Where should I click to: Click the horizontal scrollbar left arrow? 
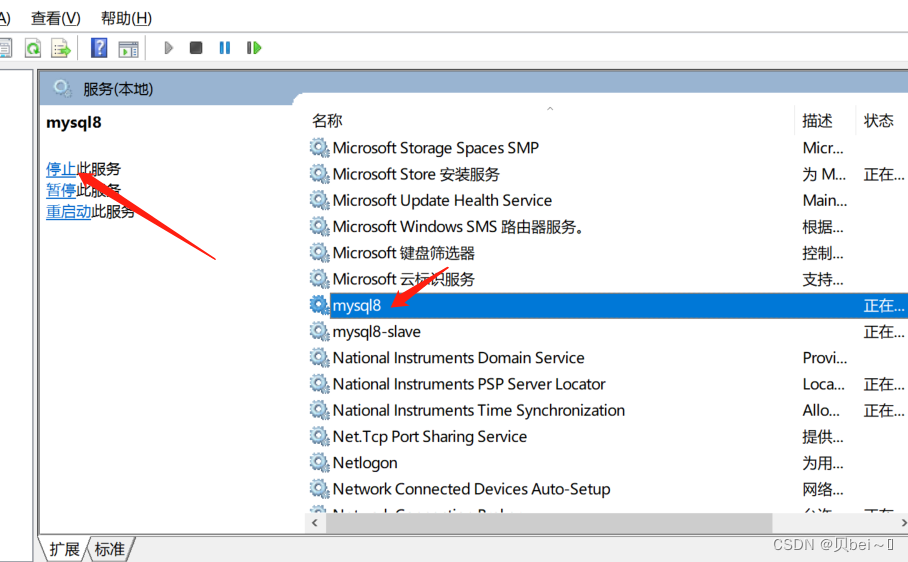(314, 523)
